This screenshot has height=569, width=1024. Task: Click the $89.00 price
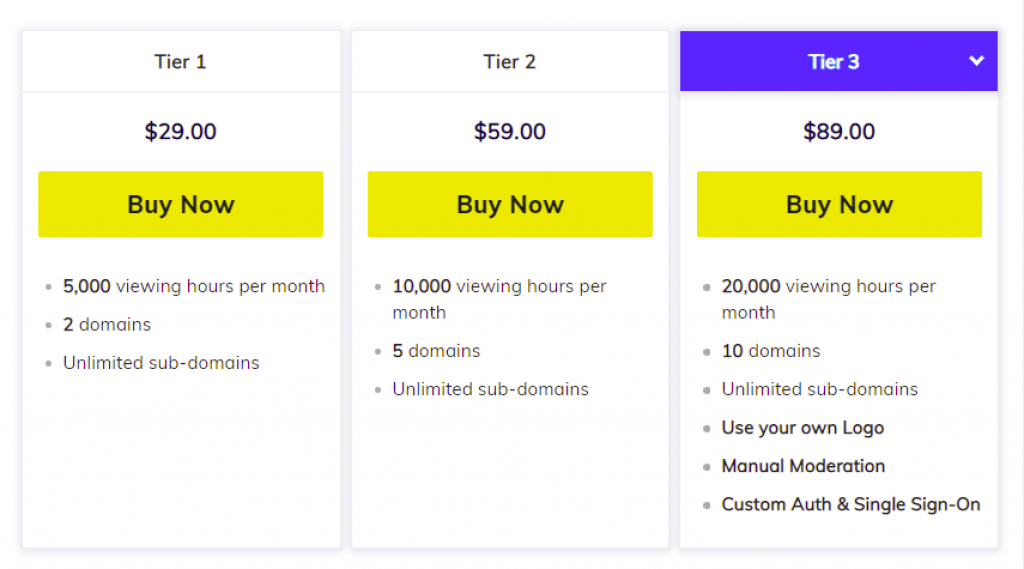click(x=839, y=131)
